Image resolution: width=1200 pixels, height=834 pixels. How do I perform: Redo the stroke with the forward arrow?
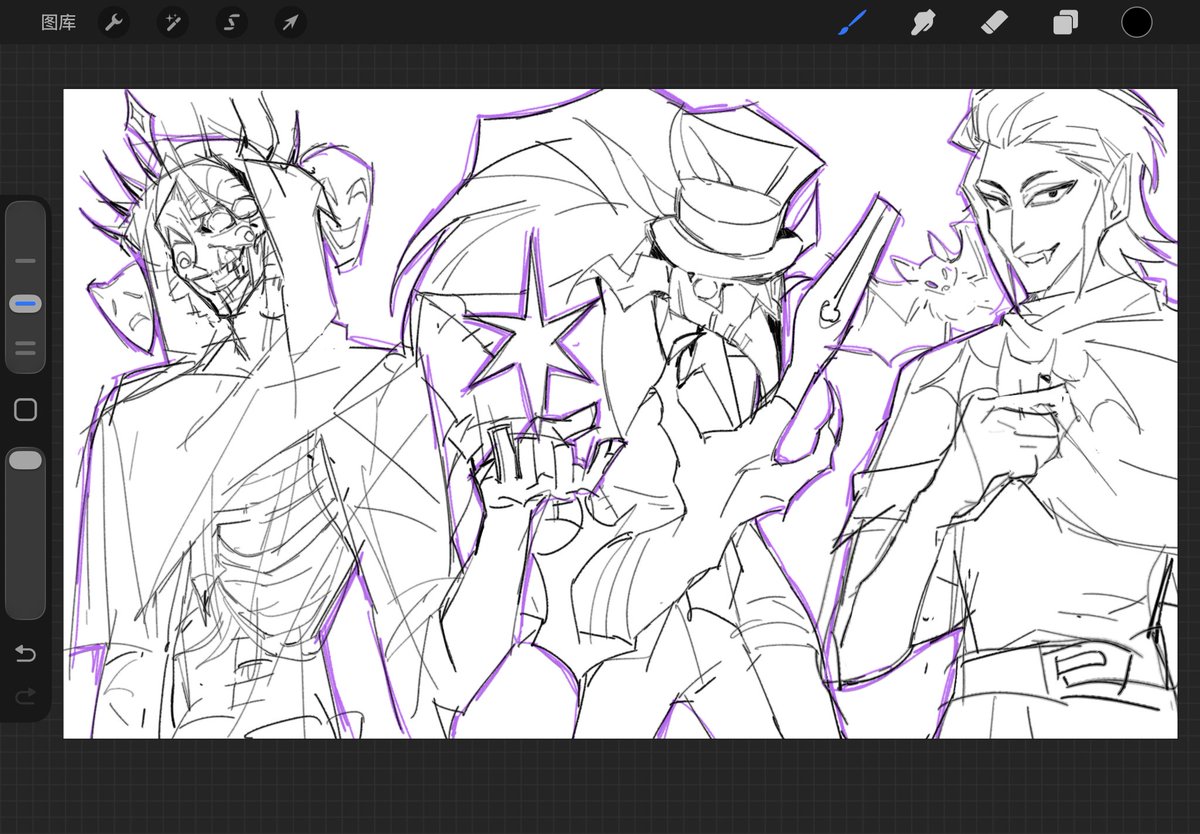[x=25, y=696]
